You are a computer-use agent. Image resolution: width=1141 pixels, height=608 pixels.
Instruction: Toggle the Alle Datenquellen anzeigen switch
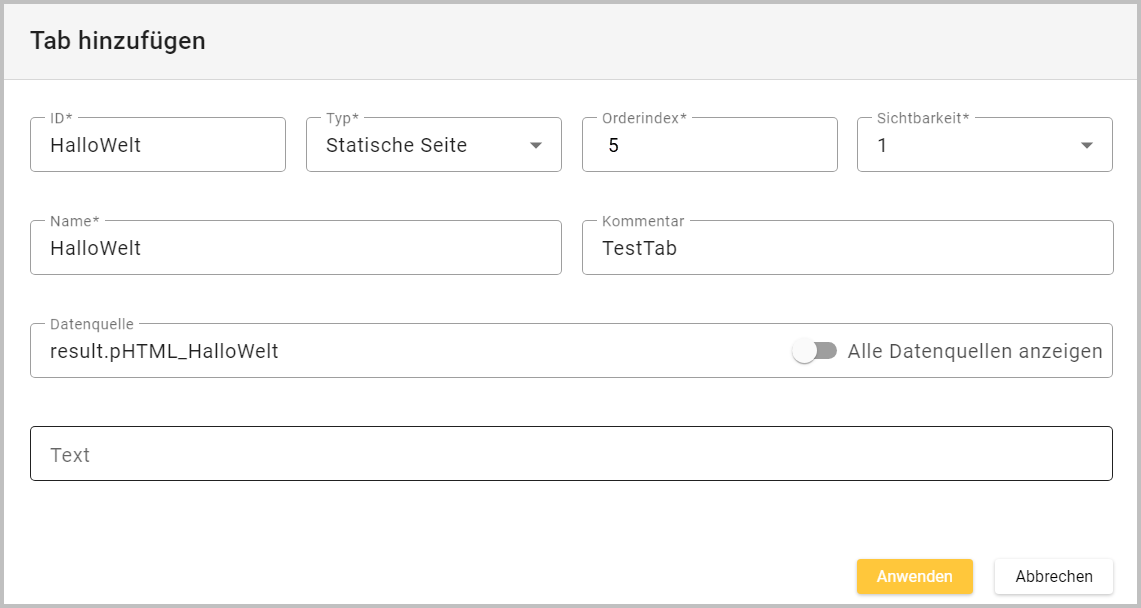[814, 351]
